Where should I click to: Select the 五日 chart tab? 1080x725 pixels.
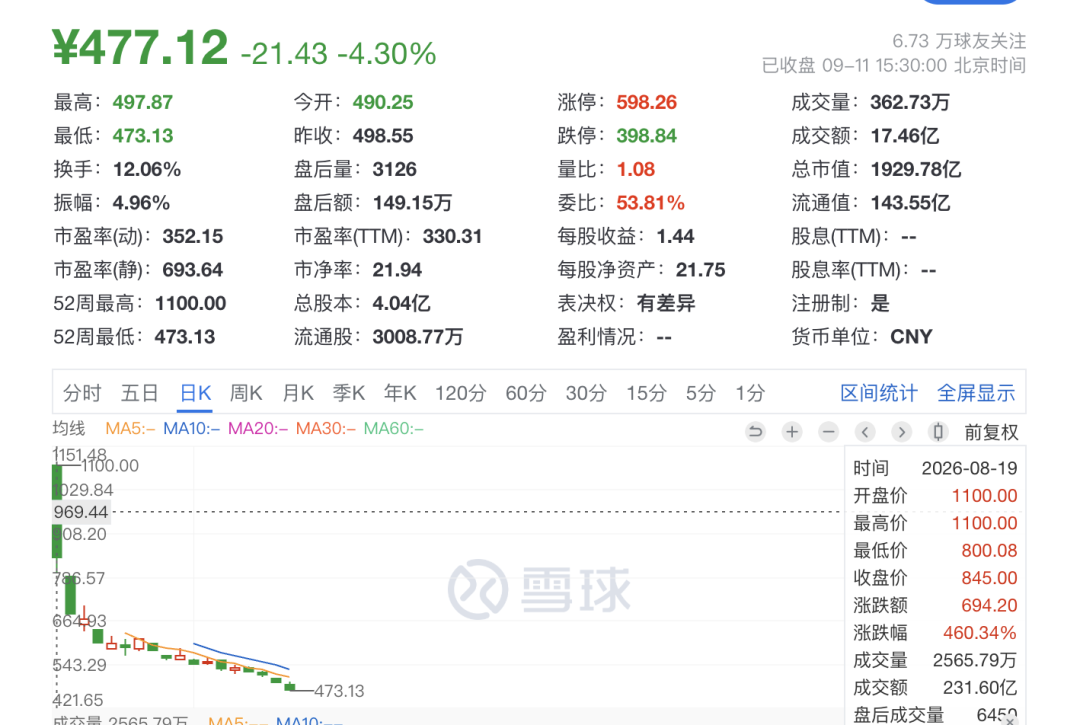coord(140,393)
